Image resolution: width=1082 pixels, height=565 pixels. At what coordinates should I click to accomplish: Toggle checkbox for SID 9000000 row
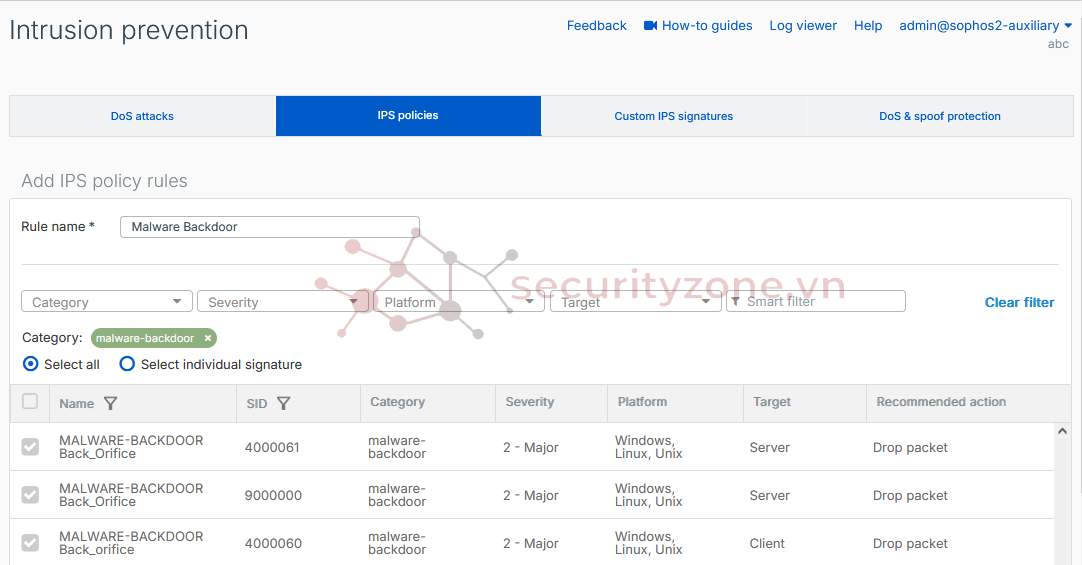(30, 495)
